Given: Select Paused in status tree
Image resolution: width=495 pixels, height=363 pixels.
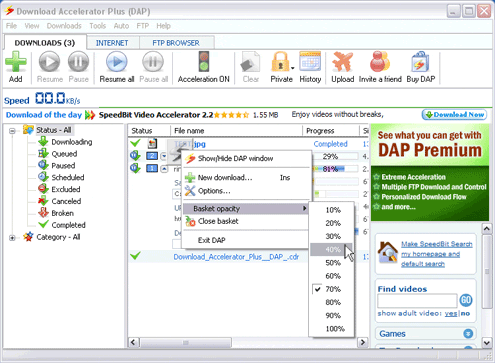Looking at the screenshot, I should pyautogui.click(x=63, y=166).
